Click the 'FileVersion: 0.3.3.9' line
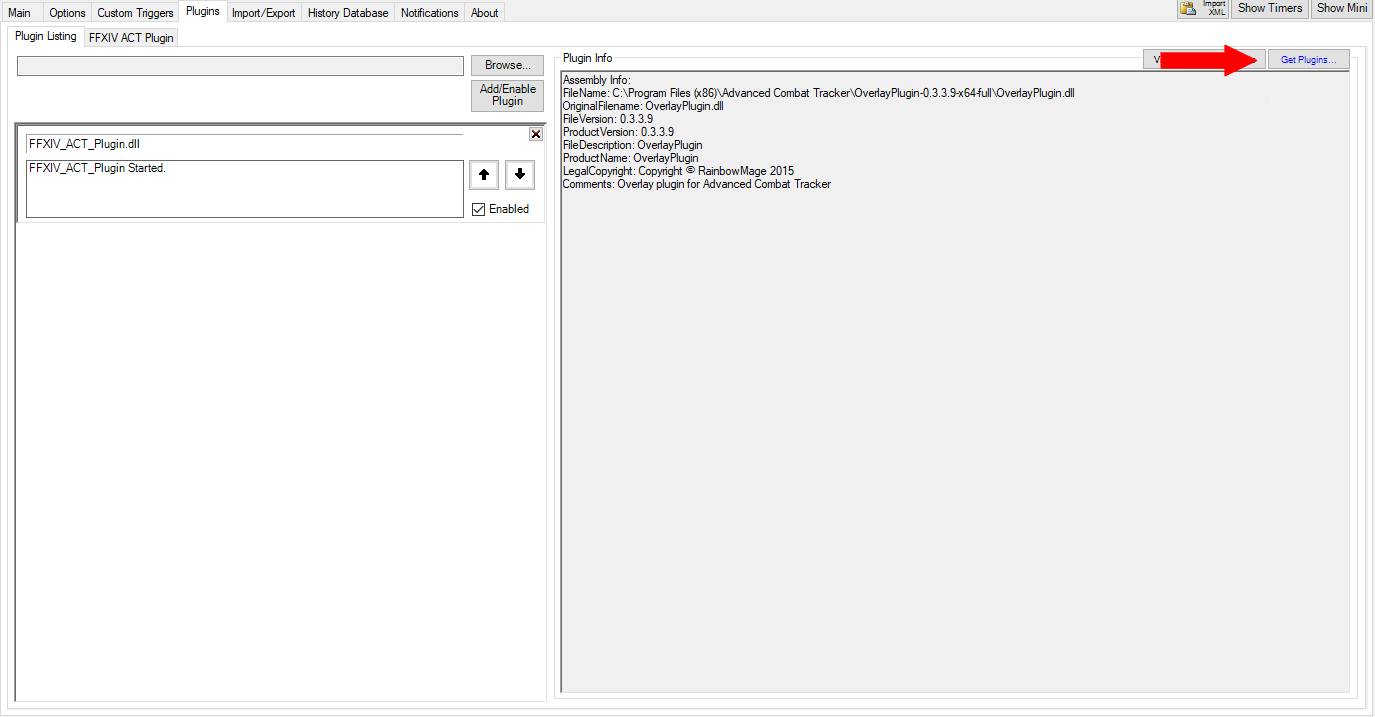This screenshot has height=717, width=1375. [x=608, y=119]
